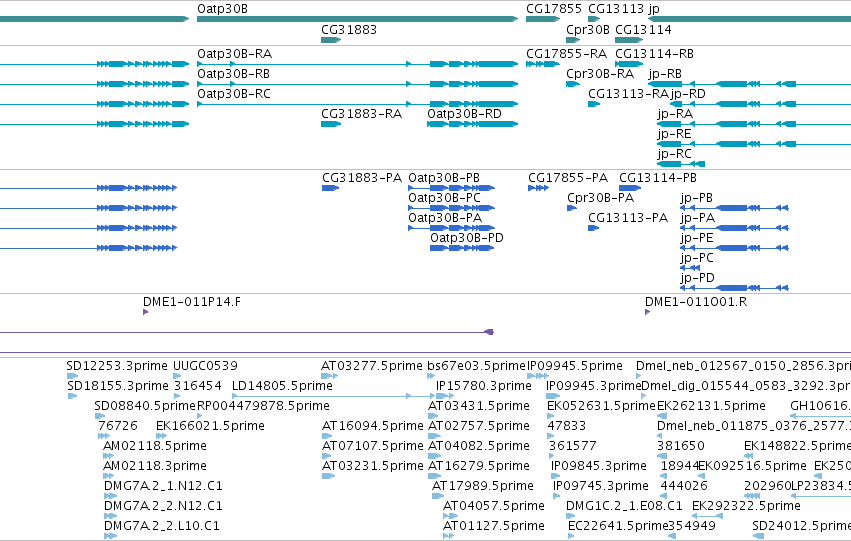Click AM02118.3prime label
The image size is (851, 541).
pos(155,466)
